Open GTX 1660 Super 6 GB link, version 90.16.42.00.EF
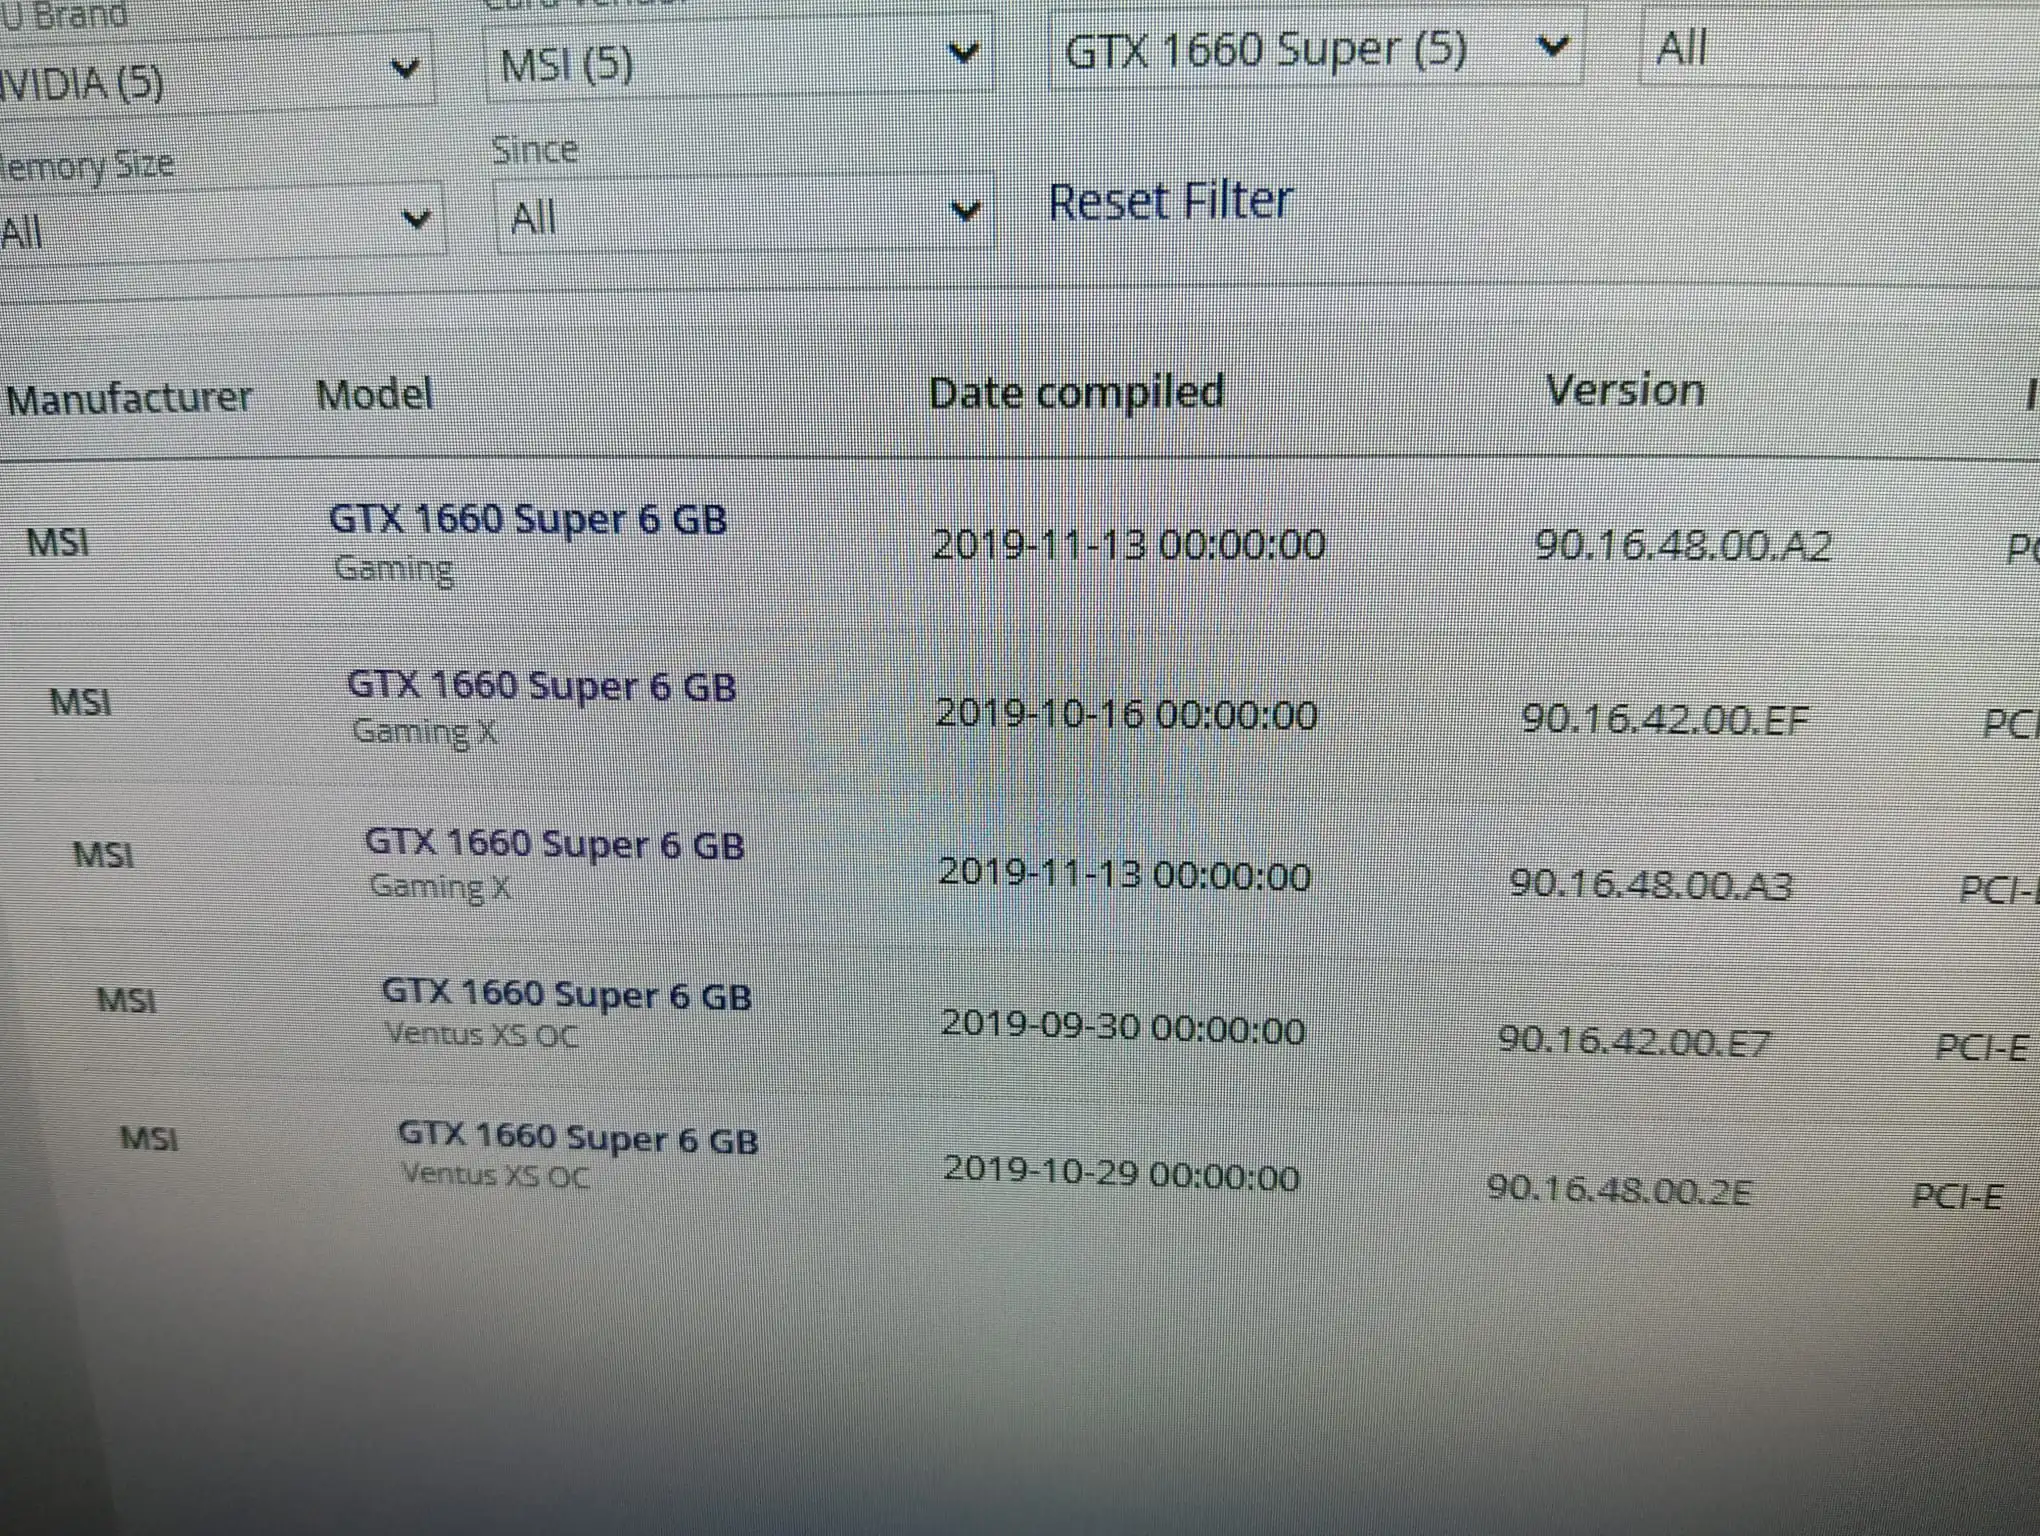Image resolution: width=2040 pixels, height=1536 pixels. 542,686
